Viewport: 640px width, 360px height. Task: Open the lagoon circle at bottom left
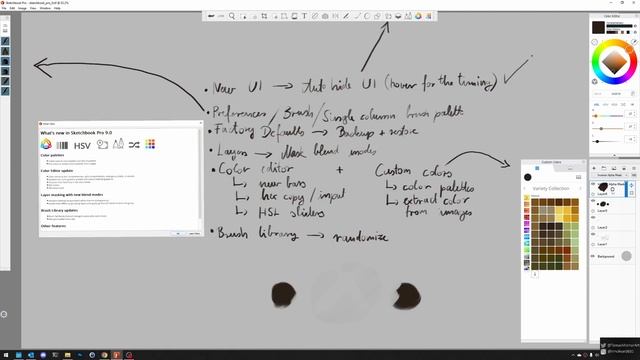[x=4, y=314]
